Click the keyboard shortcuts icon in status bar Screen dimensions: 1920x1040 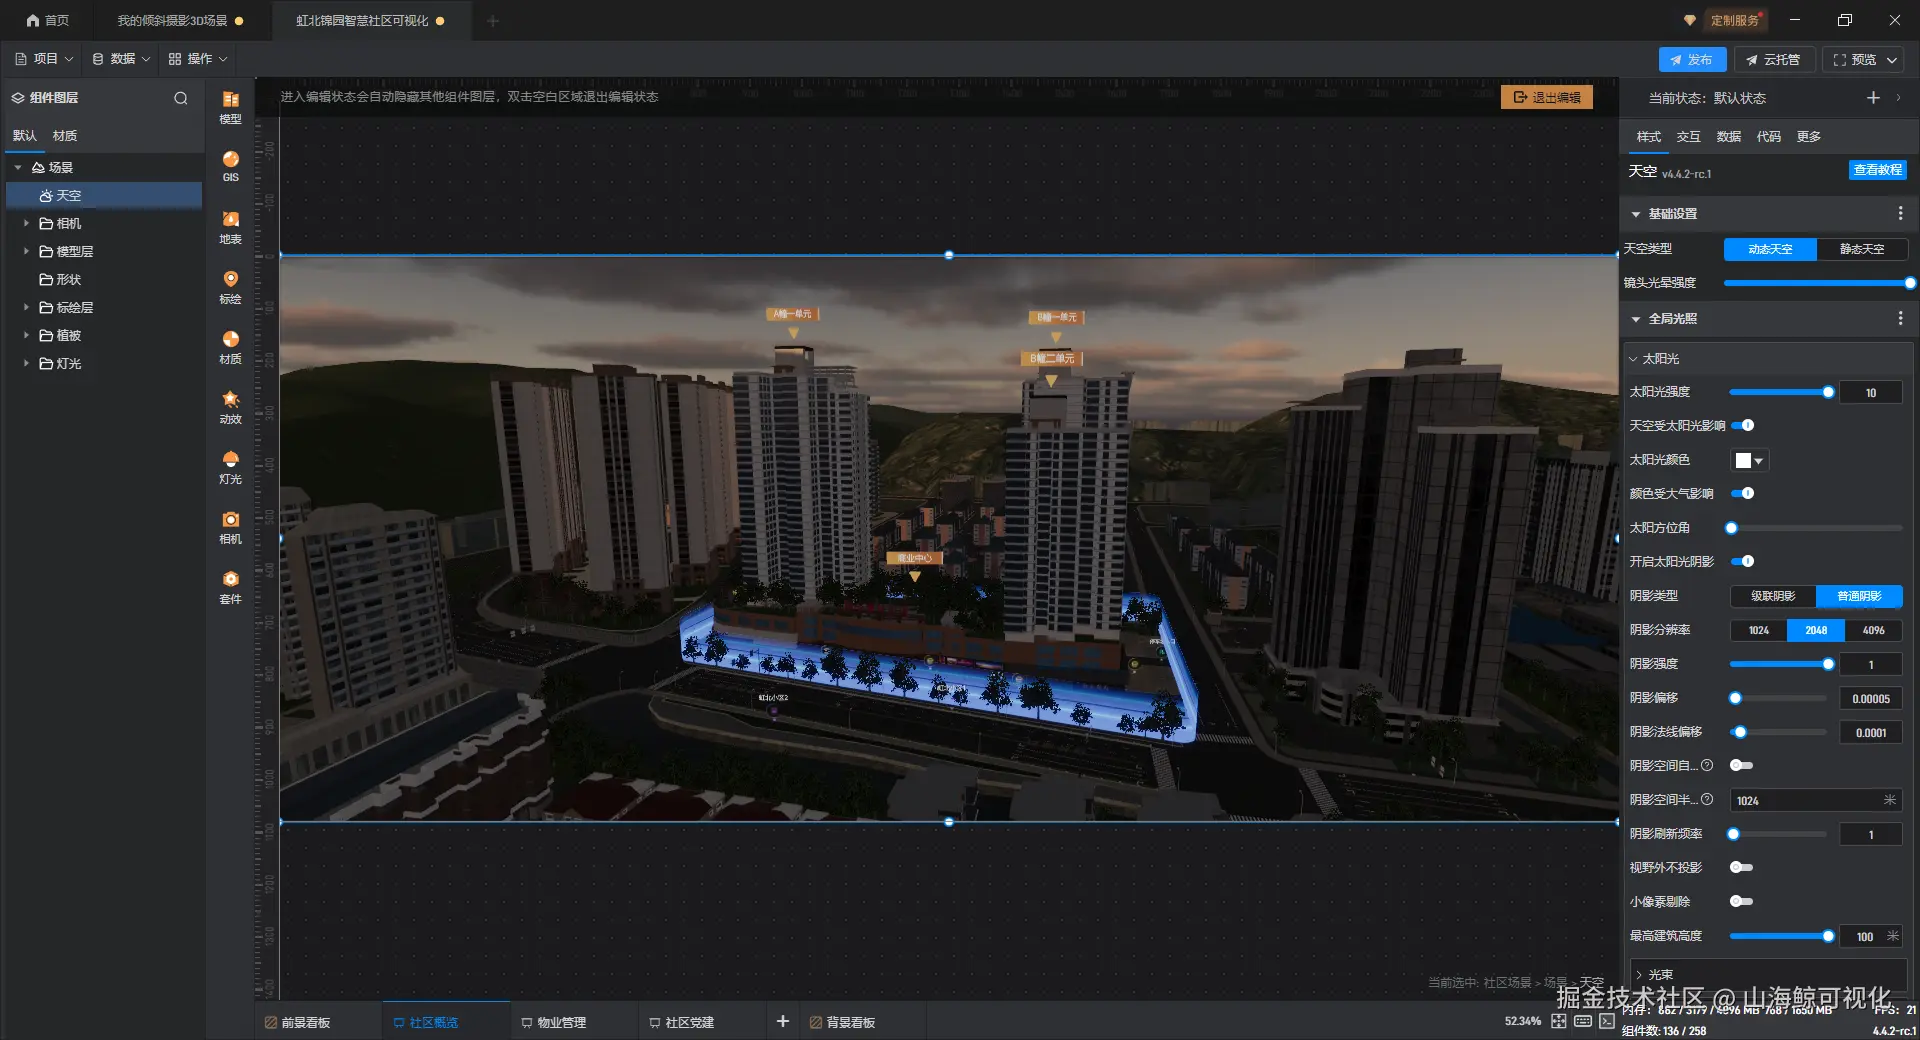1583,1021
